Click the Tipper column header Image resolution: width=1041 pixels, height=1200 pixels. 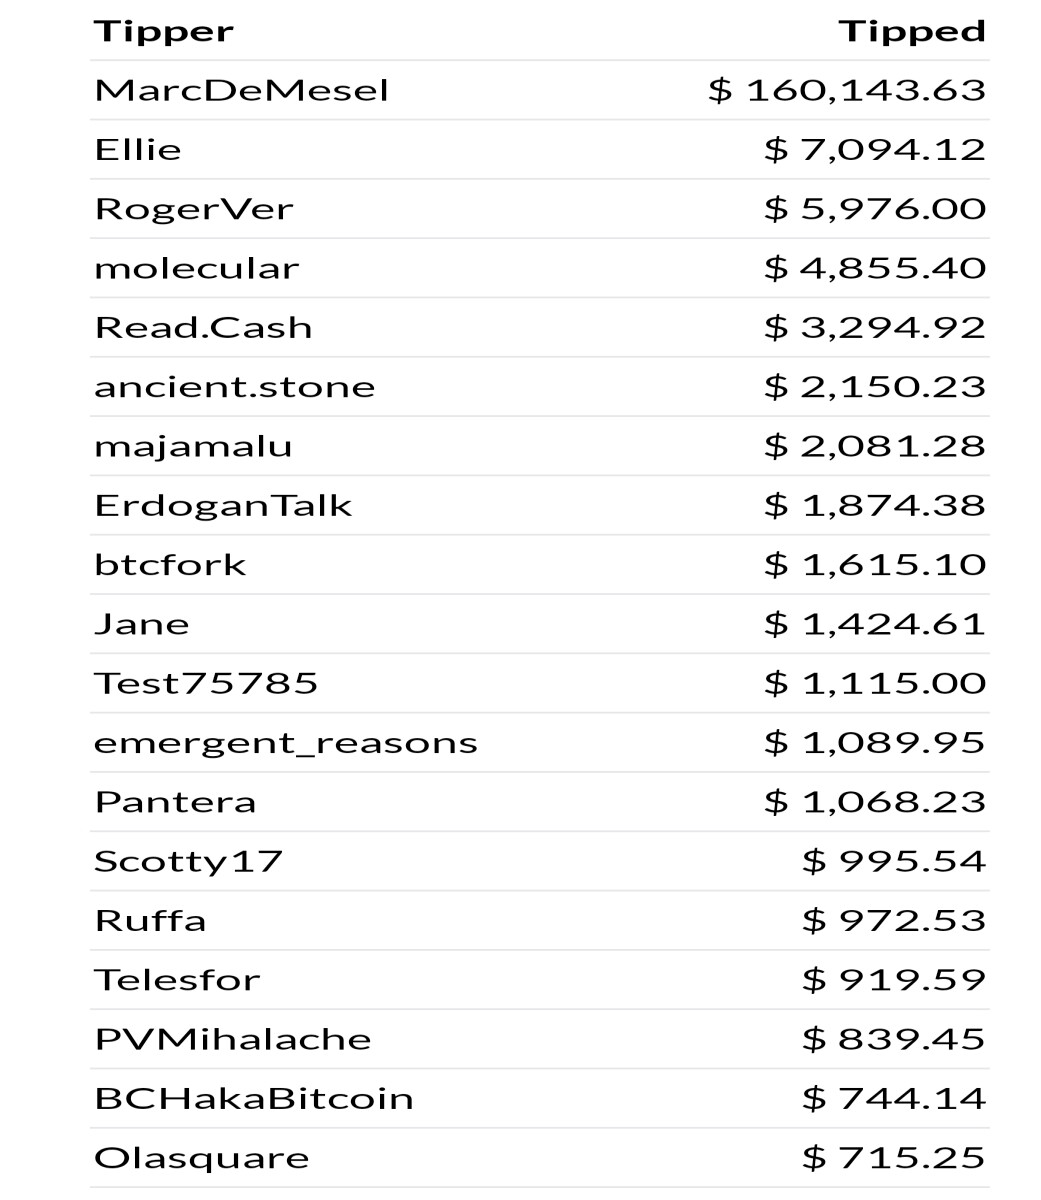click(x=163, y=32)
